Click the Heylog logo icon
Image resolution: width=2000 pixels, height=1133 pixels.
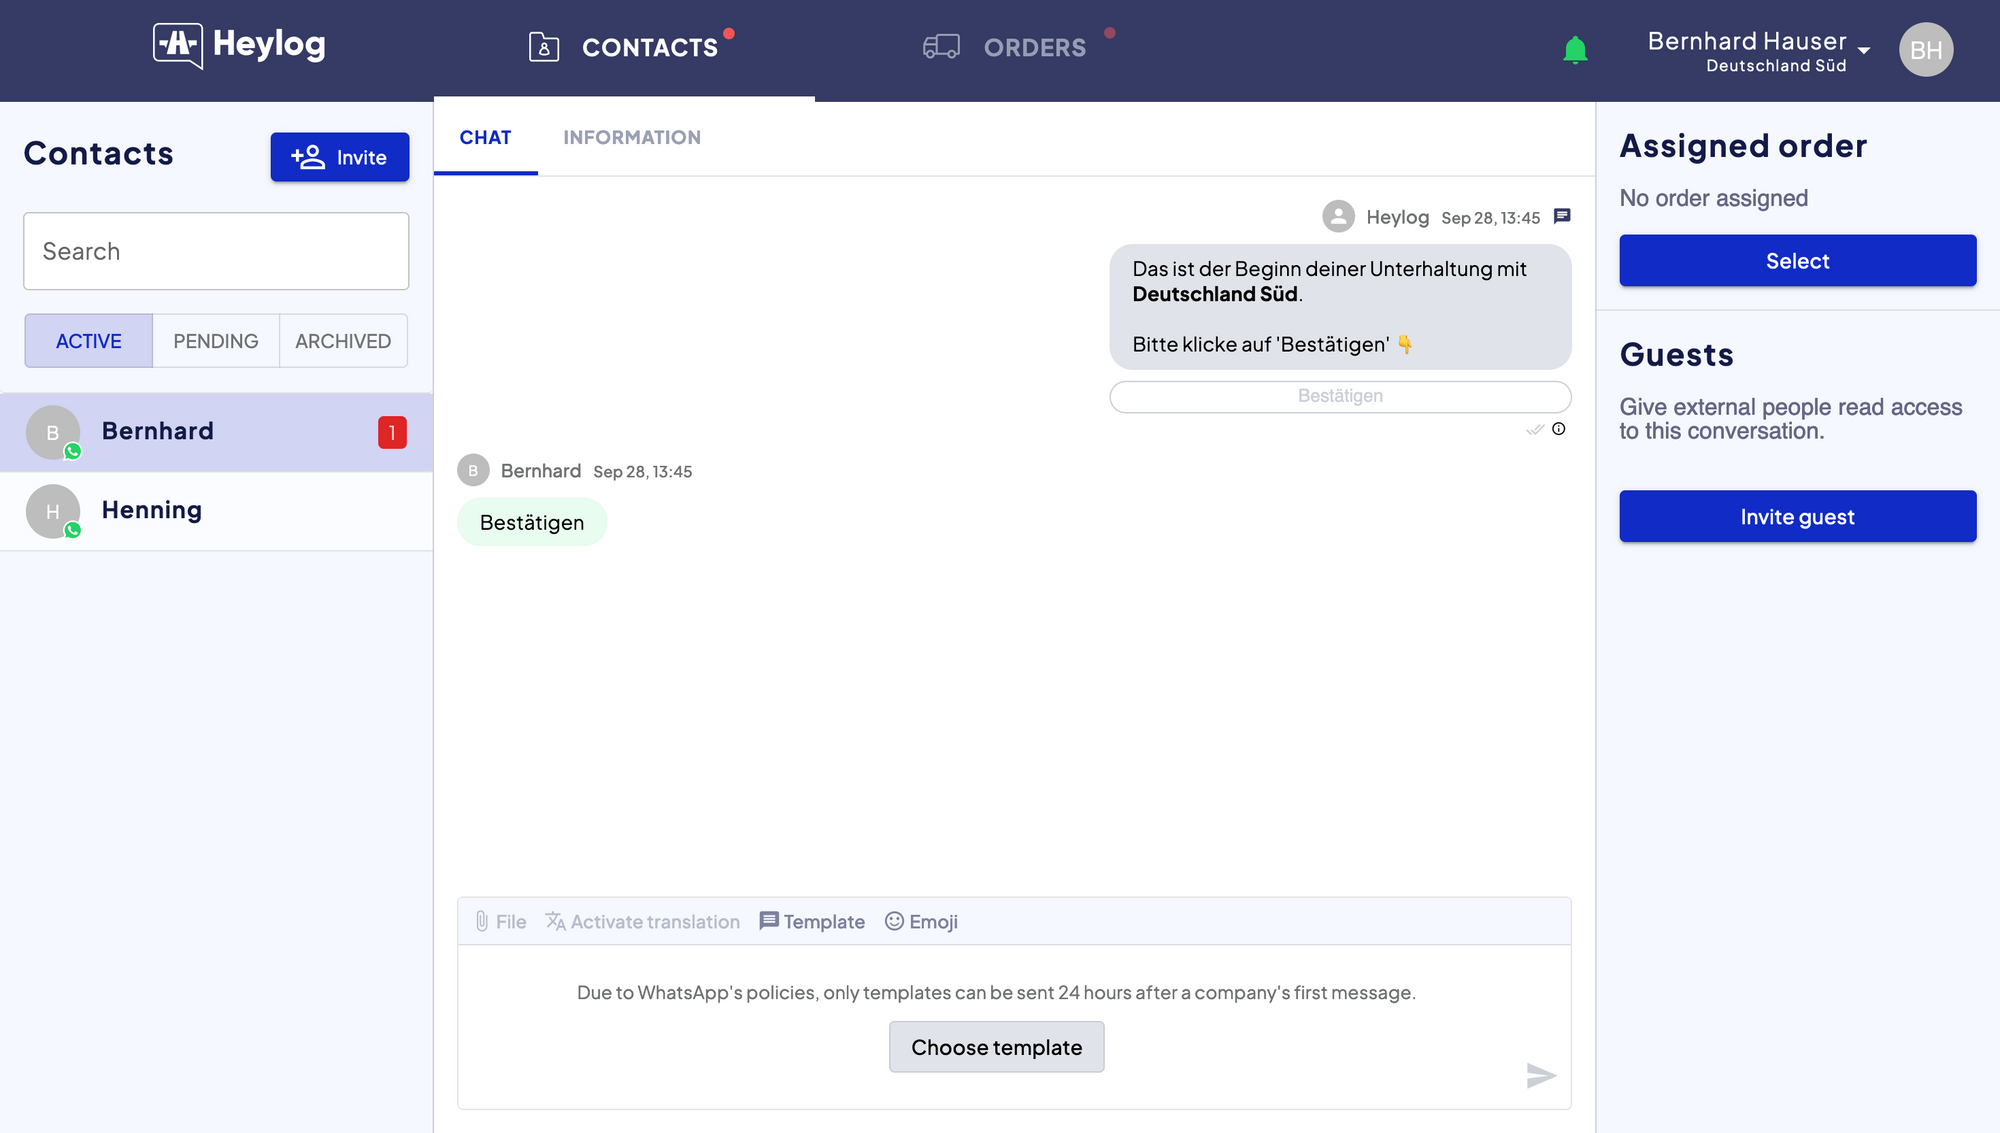click(178, 45)
